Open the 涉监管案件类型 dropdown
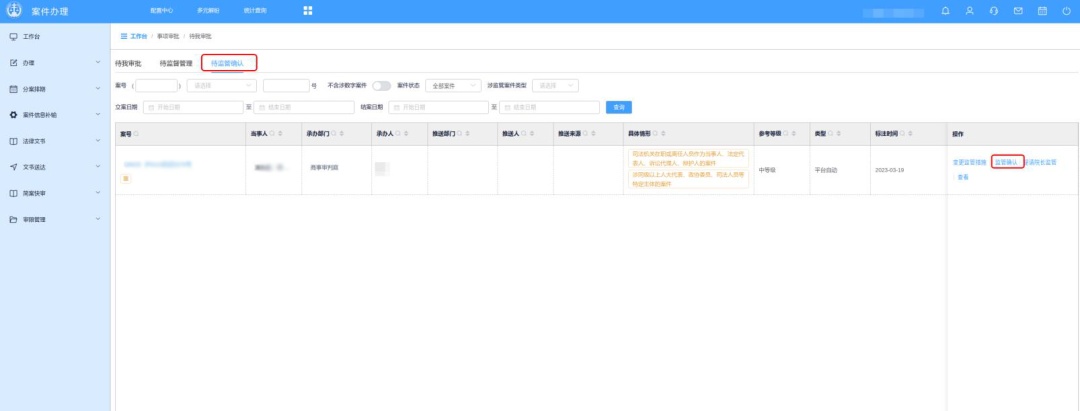1080x411 pixels. coord(557,86)
